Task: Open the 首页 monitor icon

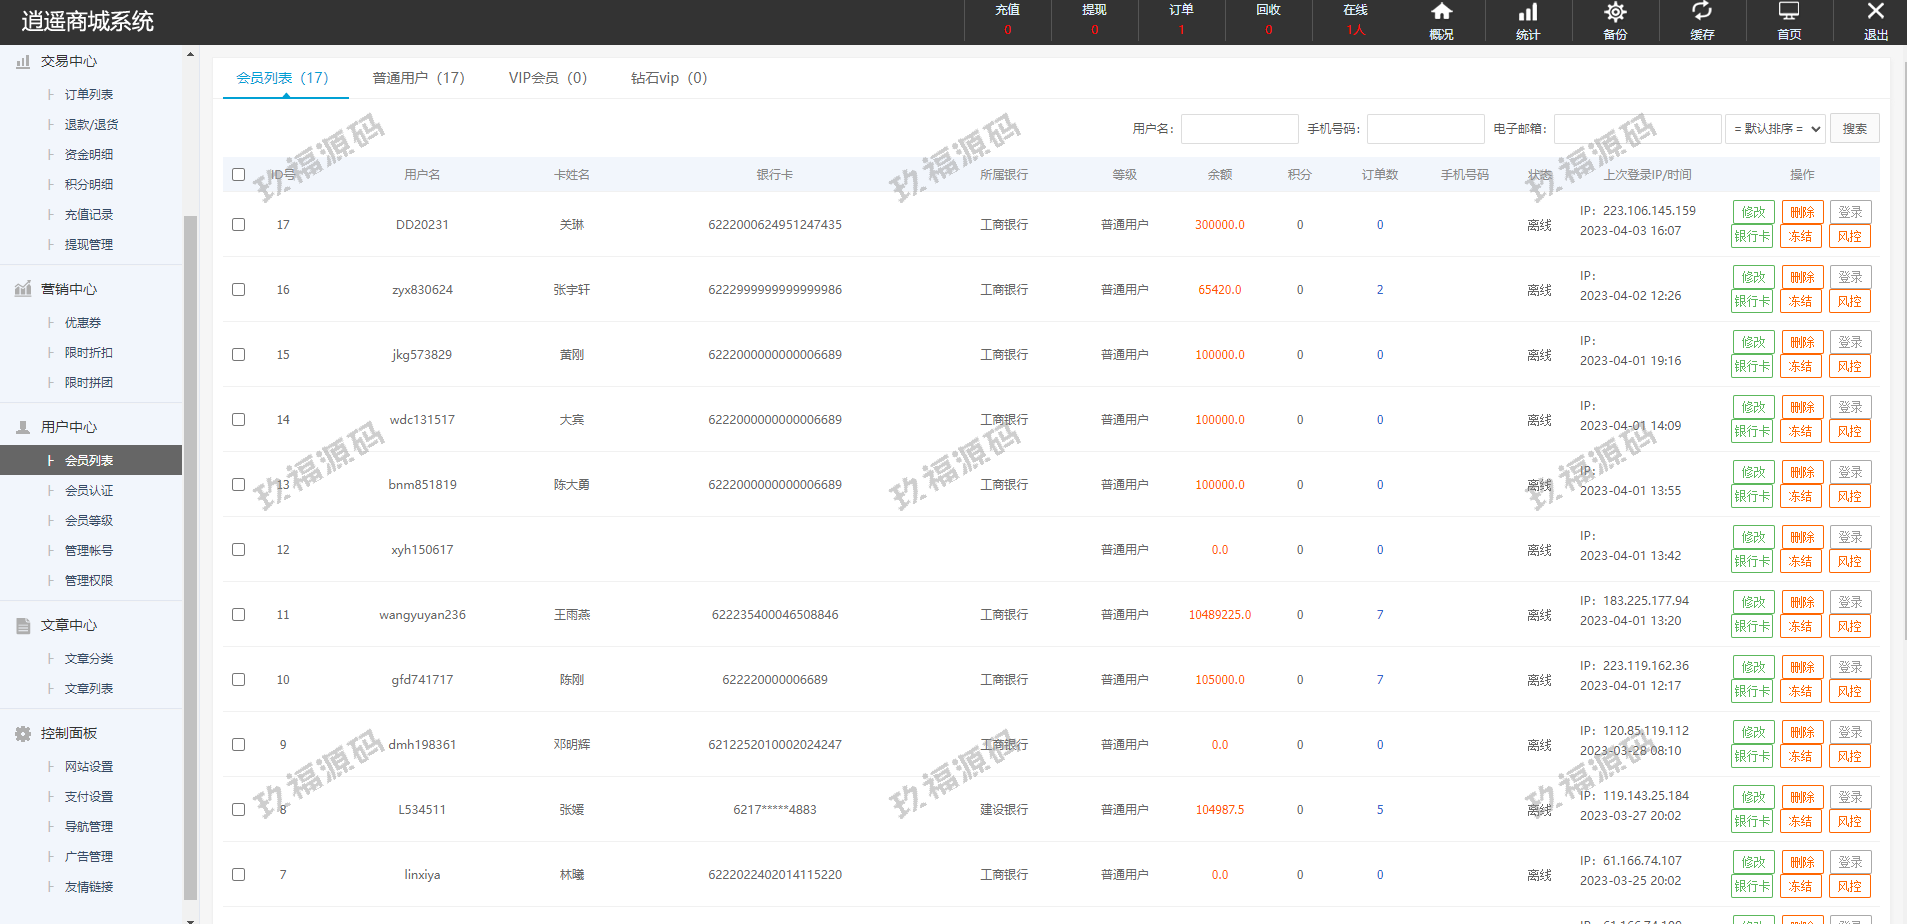Action: click(1789, 13)
